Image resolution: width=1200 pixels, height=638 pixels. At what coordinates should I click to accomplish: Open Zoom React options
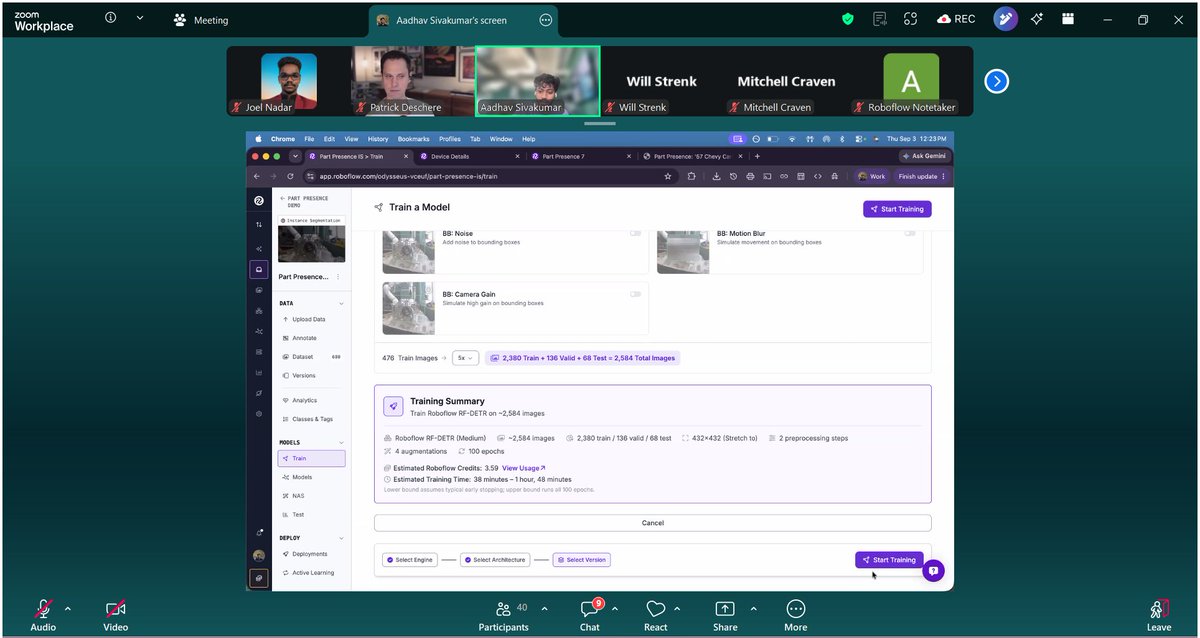click(x=656, y=615)
